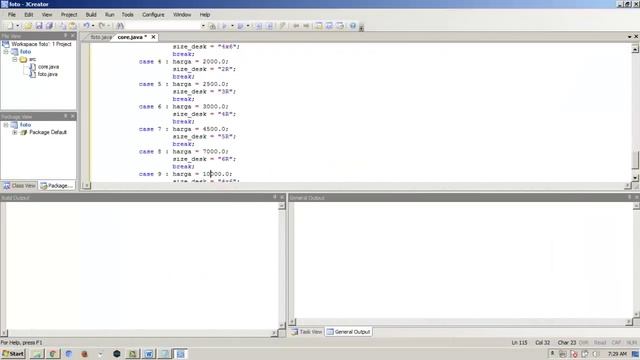Close the Build Output panel
The width and height of the screenshot is (640, 360).
click(282, 197)
